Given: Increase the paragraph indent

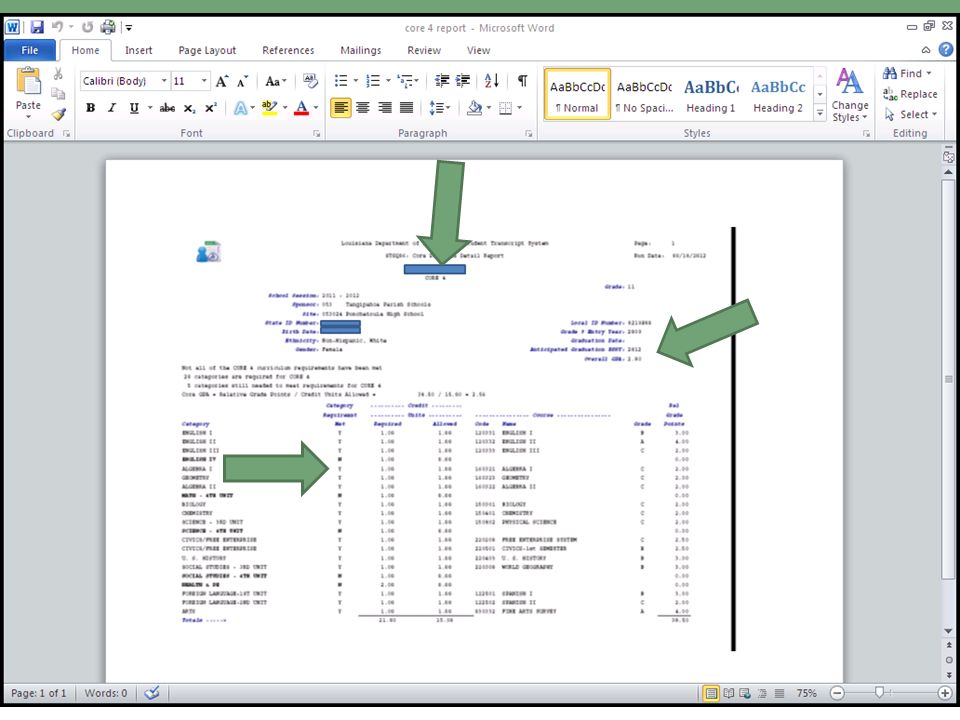Looking at the screenshot, I should pos(463,80).
